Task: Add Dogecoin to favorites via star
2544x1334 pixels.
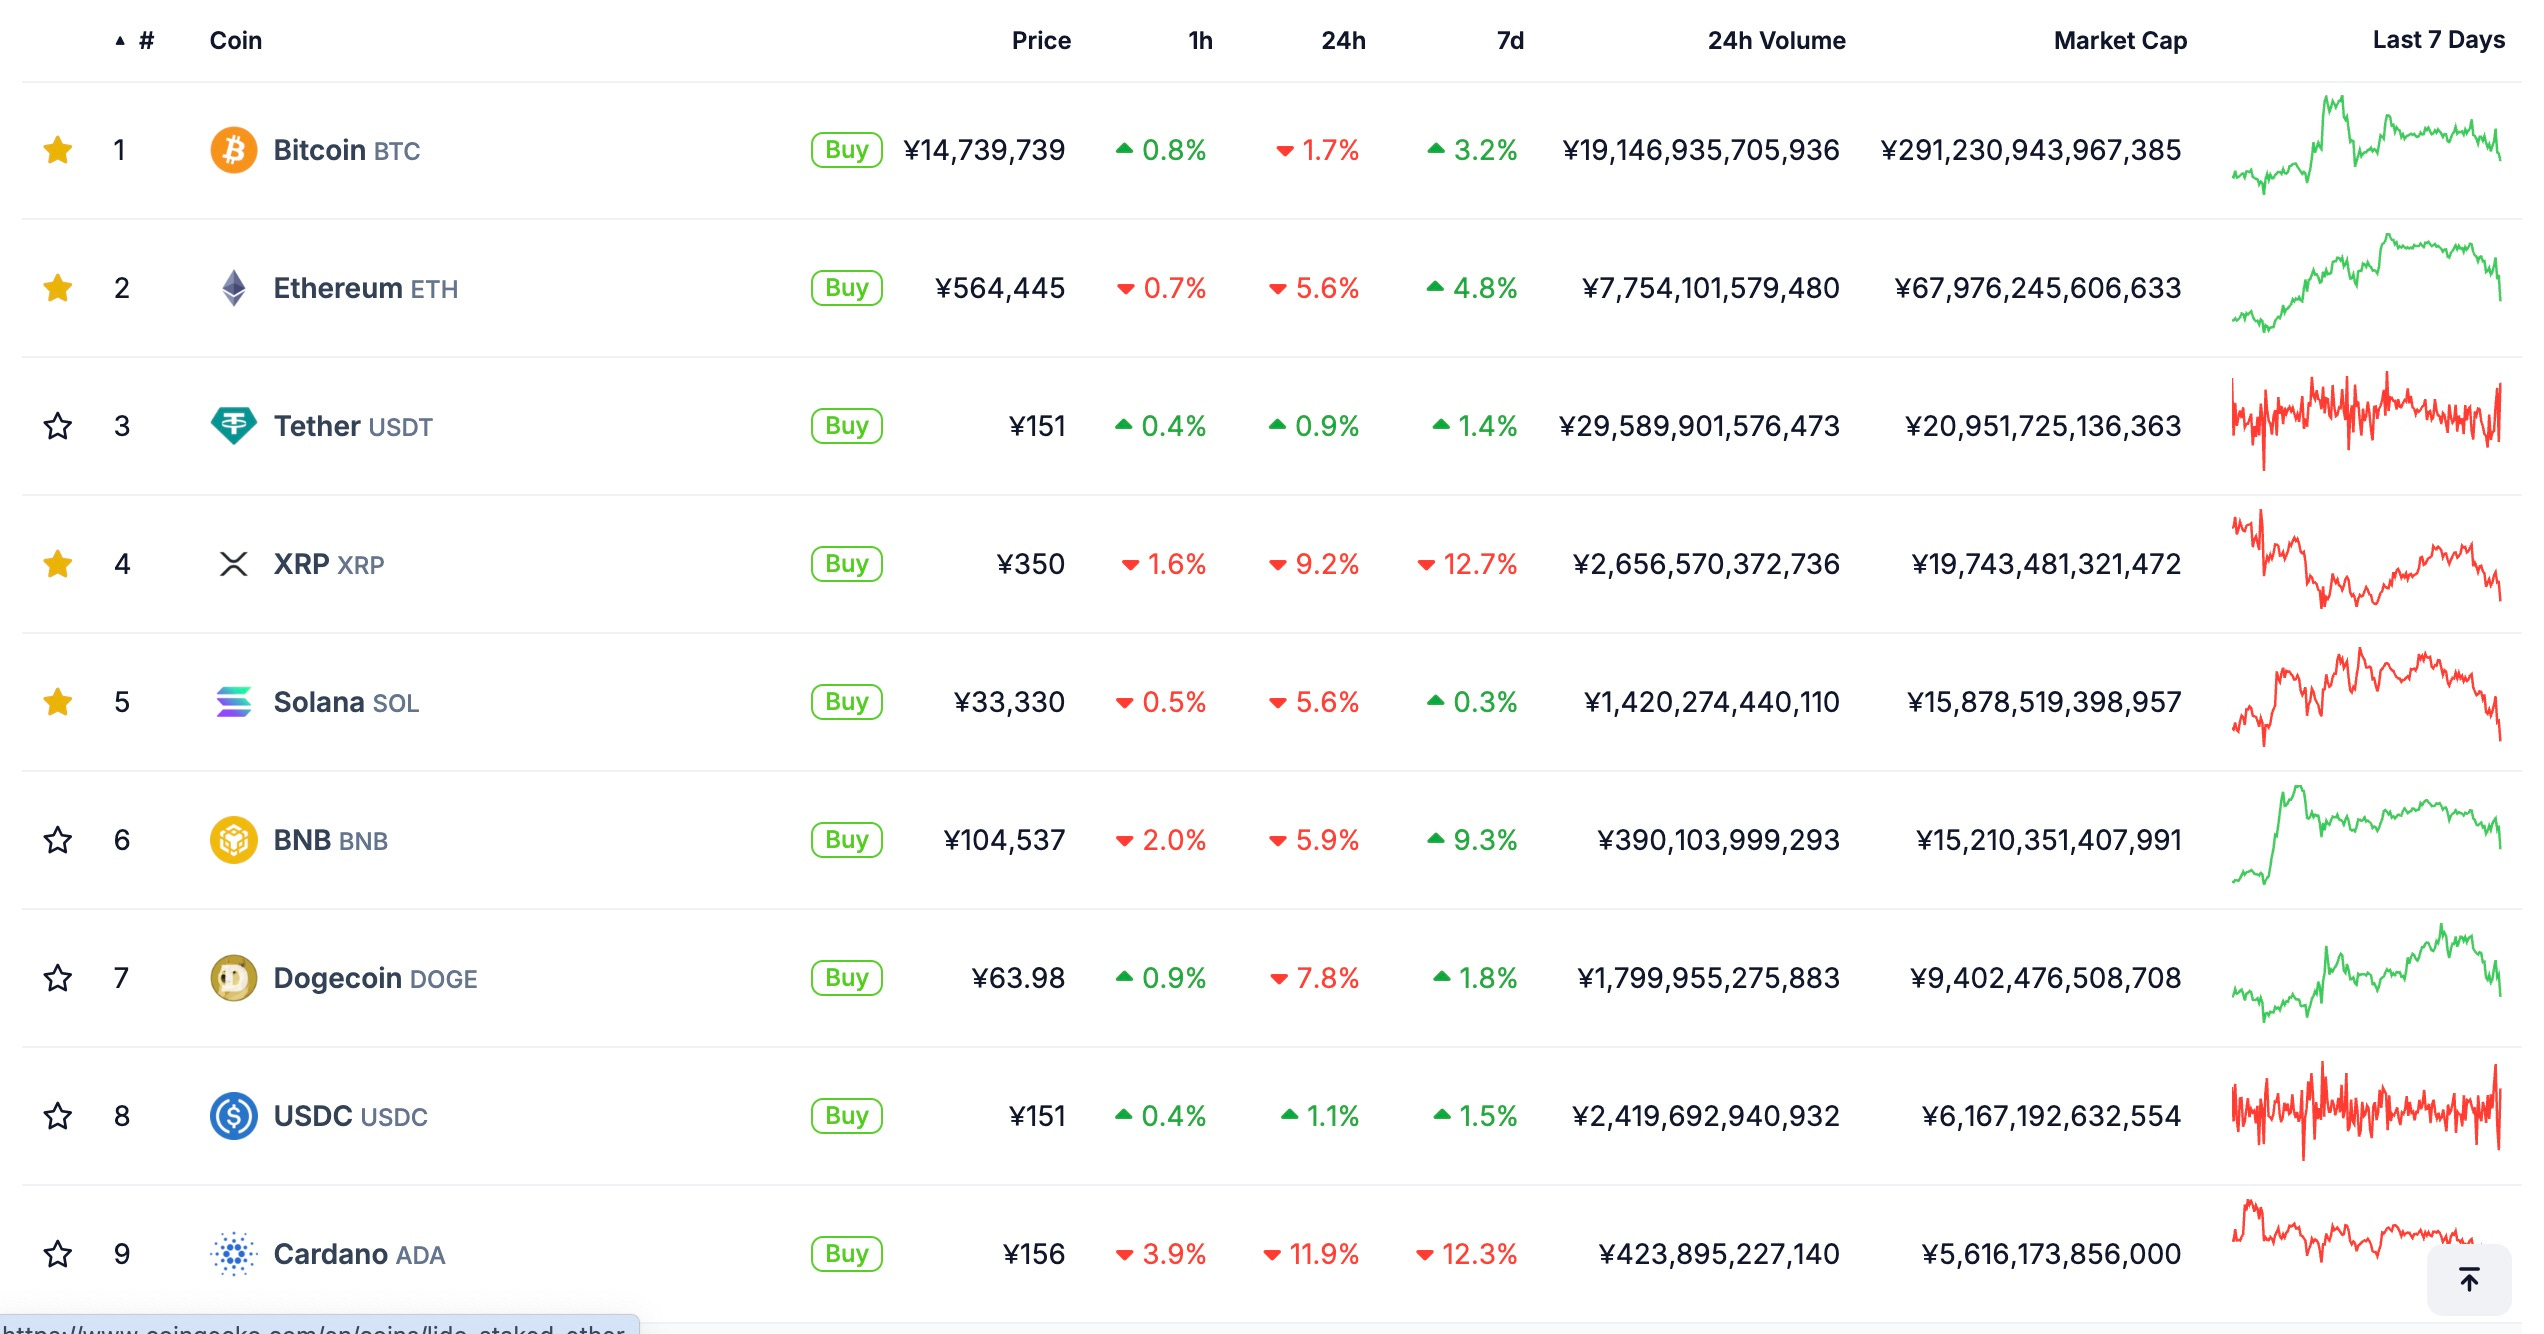Action: coord(58,978)
